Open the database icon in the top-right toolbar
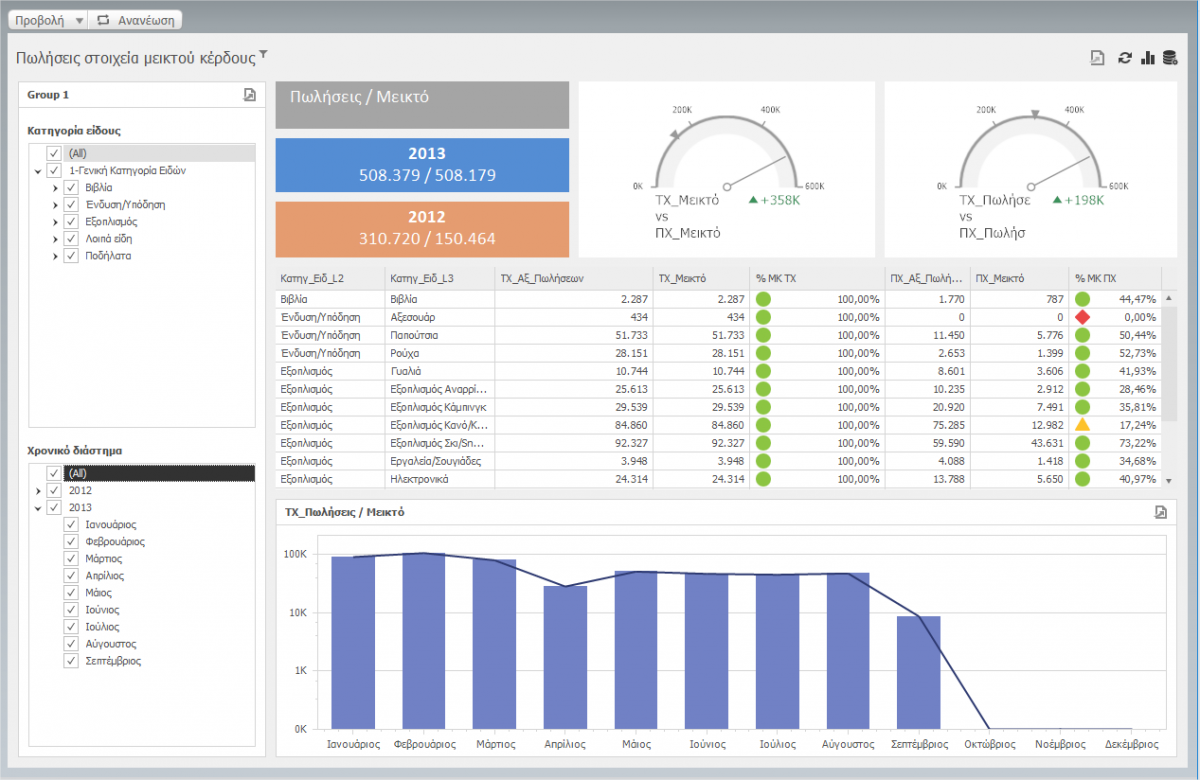The image size is (1200, 780). [x=1169, y=58]
